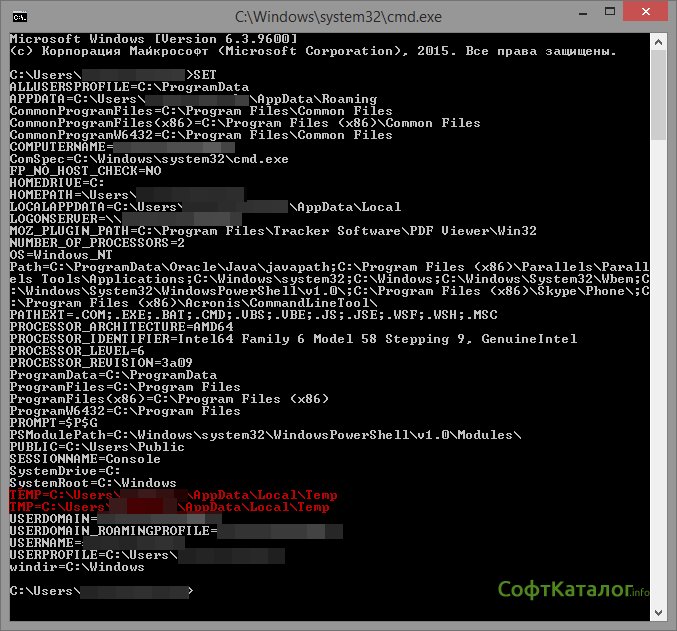Click the SET command on the prompt line
Viewport: 677px width, 631px height.
[204, 75]
